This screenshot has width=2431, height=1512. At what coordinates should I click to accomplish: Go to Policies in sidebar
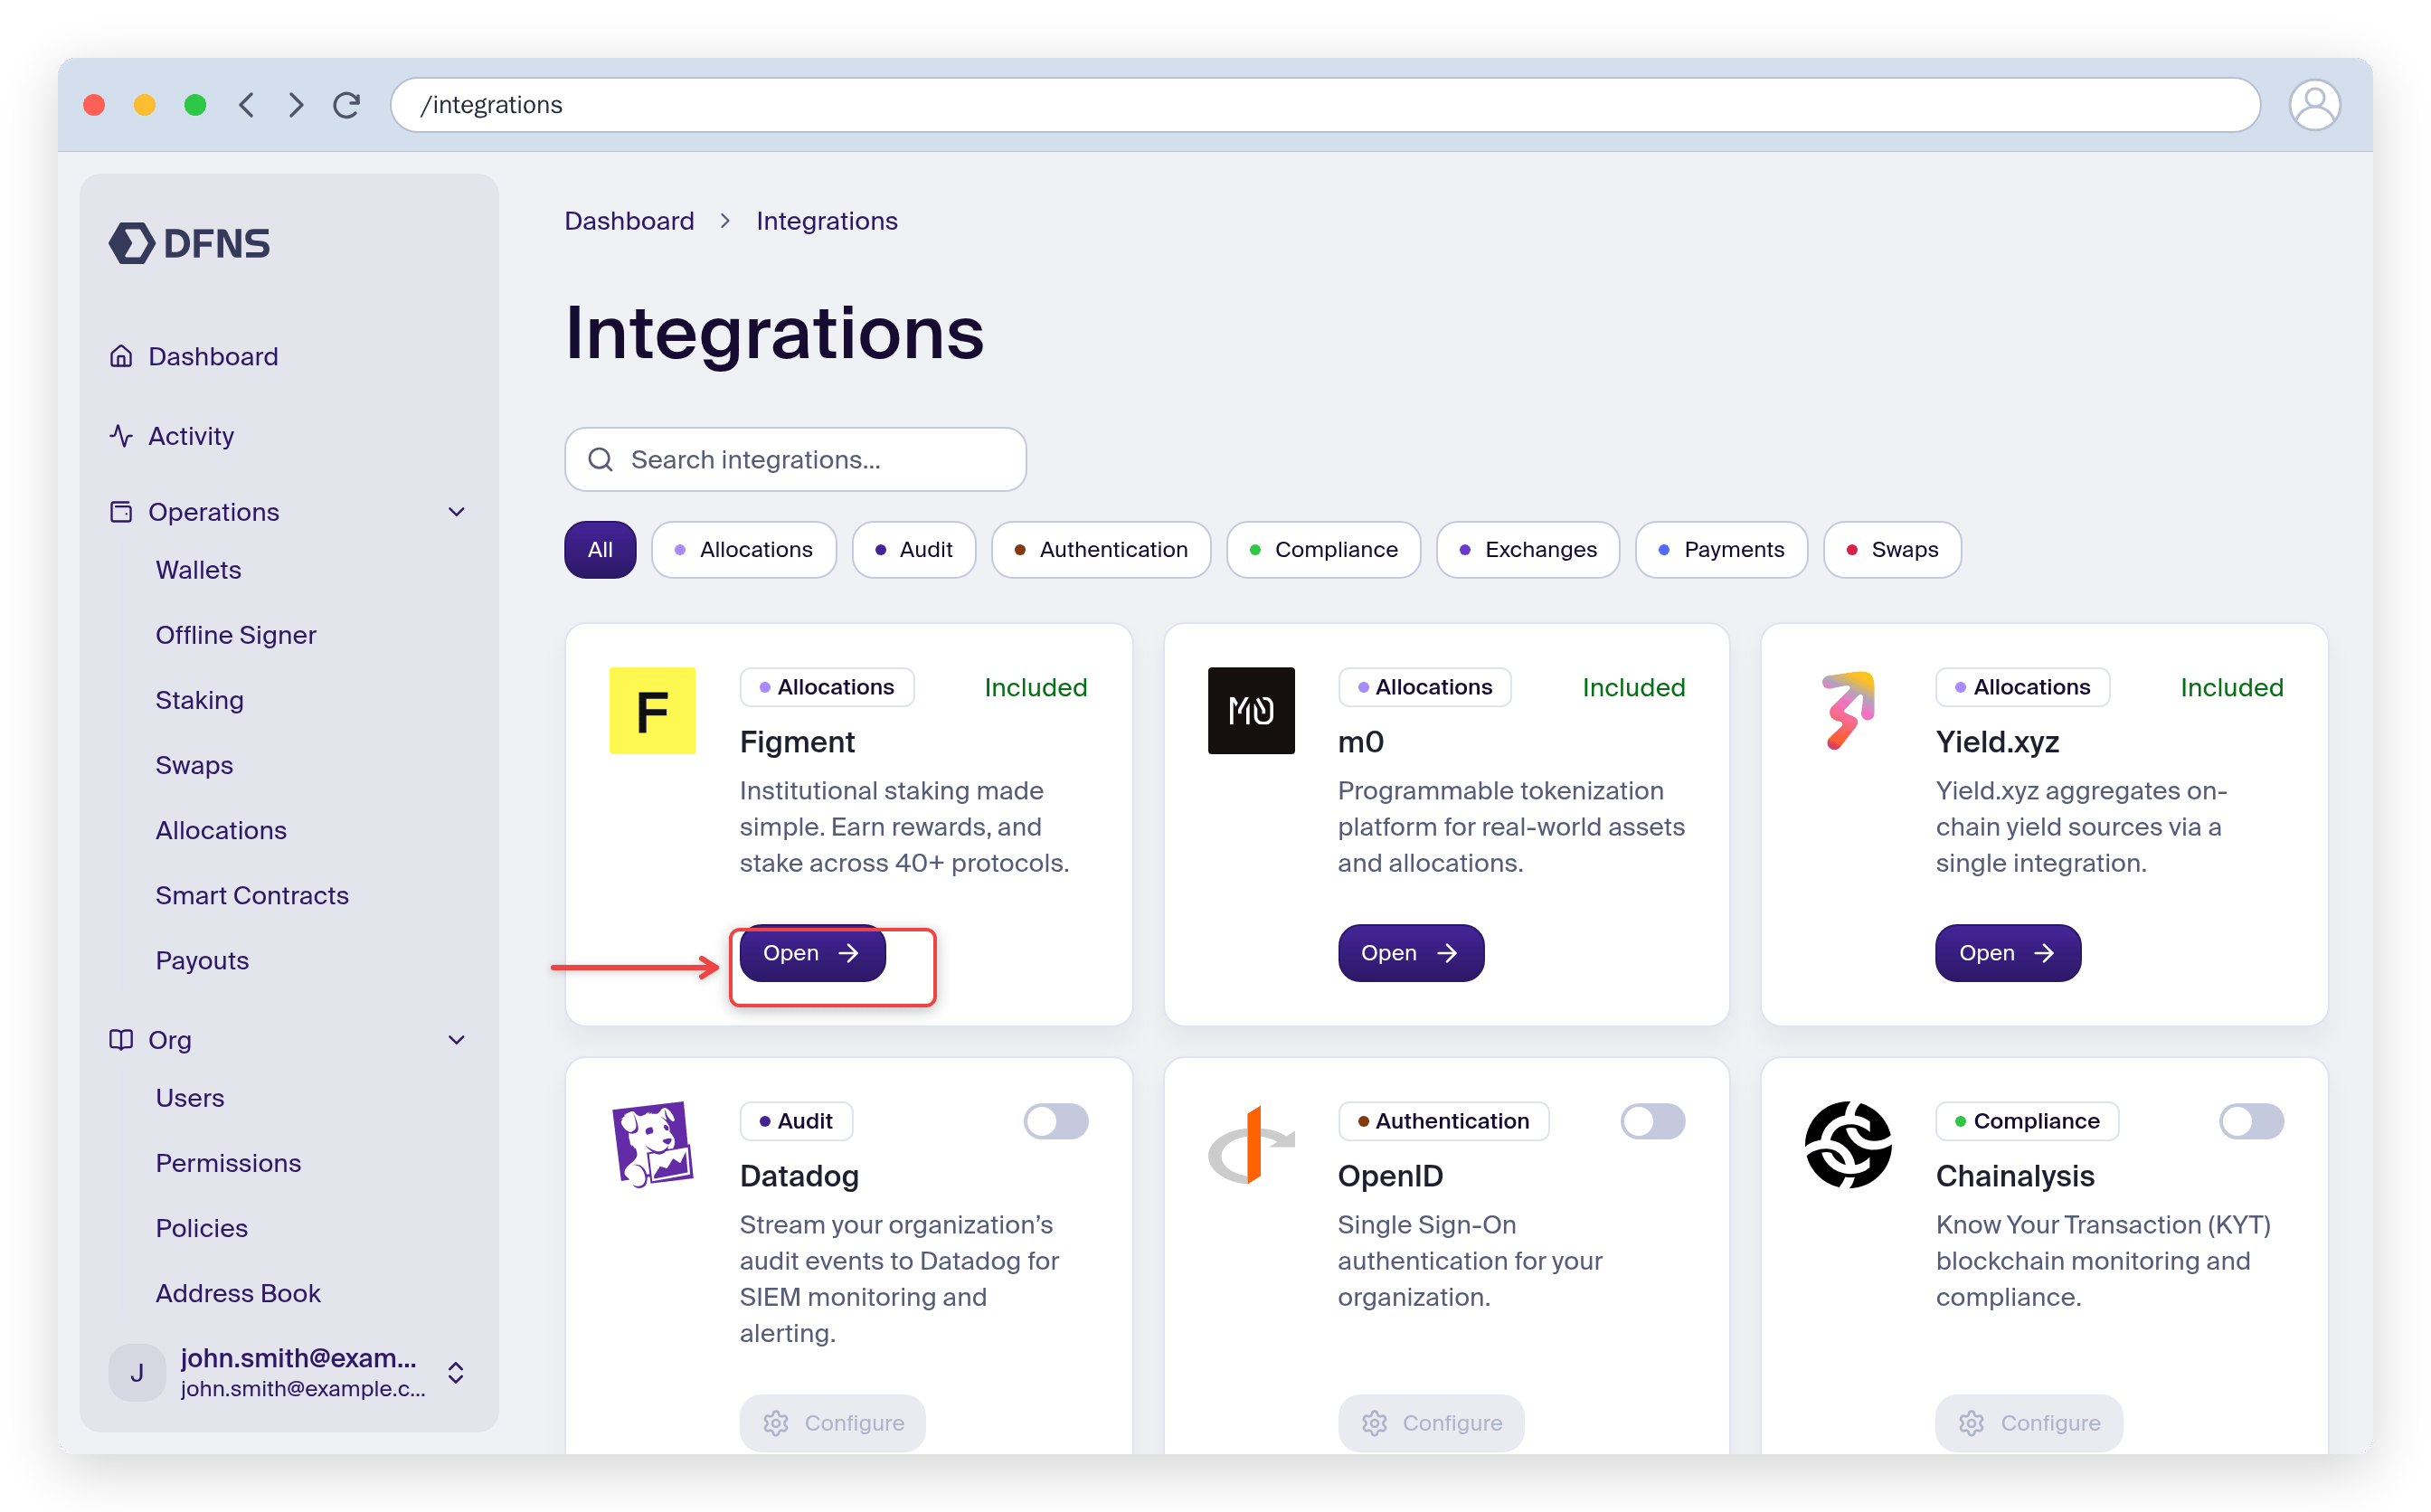coord(201,1228)
